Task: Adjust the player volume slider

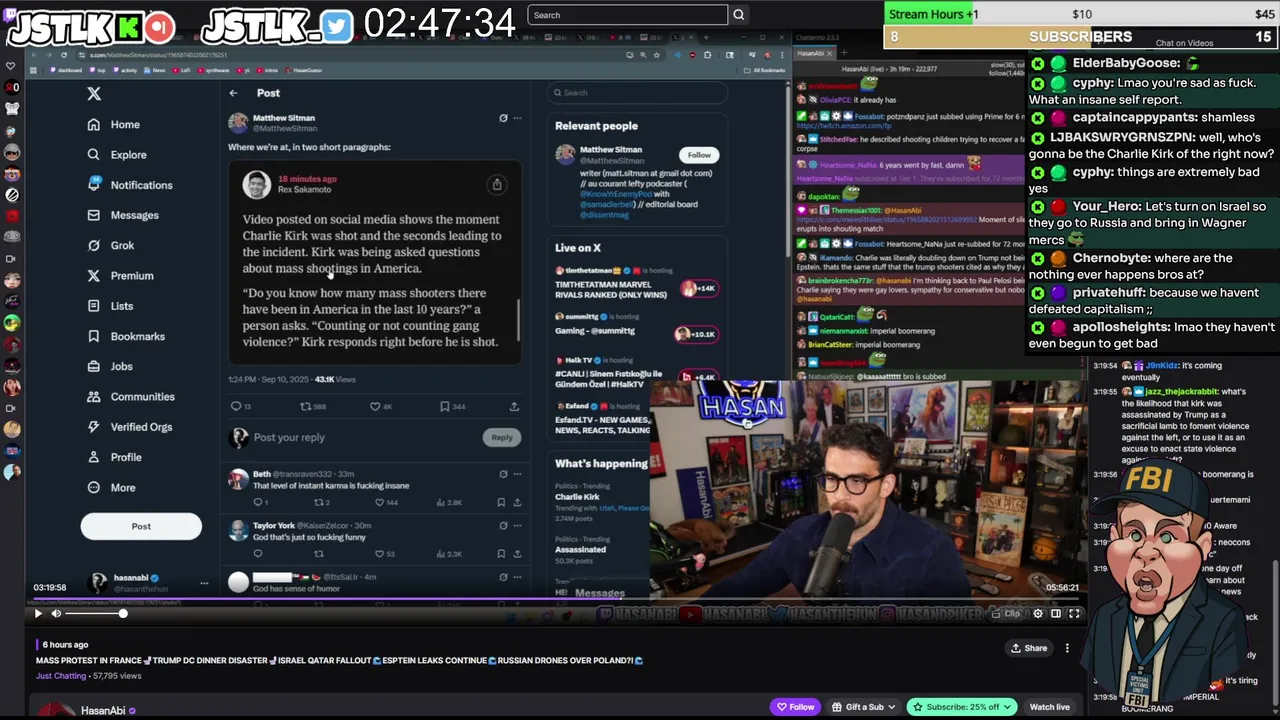Action: tap(95, 613)
